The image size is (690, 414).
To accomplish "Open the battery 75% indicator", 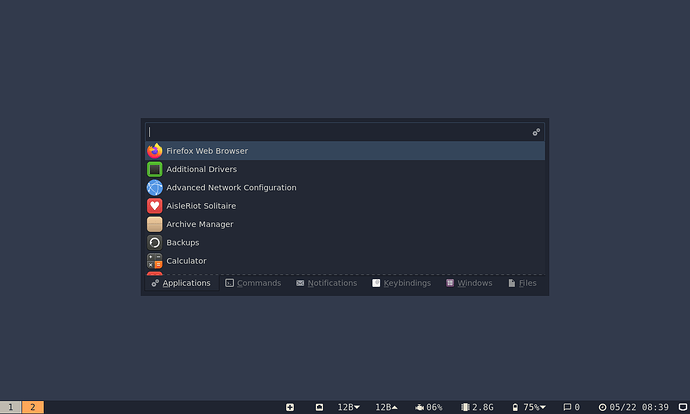I will 529,407.
